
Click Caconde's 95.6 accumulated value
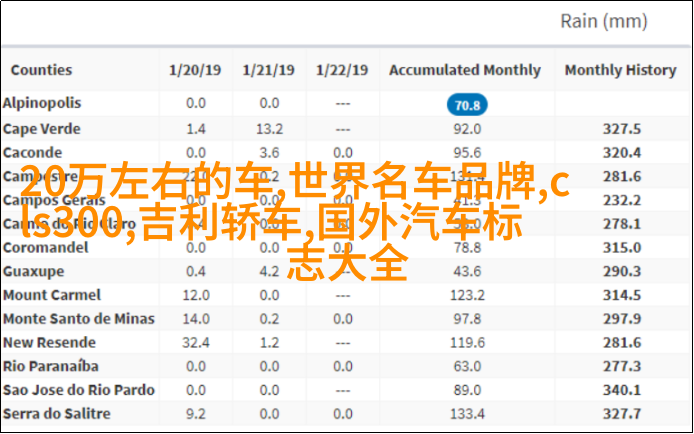467,153
